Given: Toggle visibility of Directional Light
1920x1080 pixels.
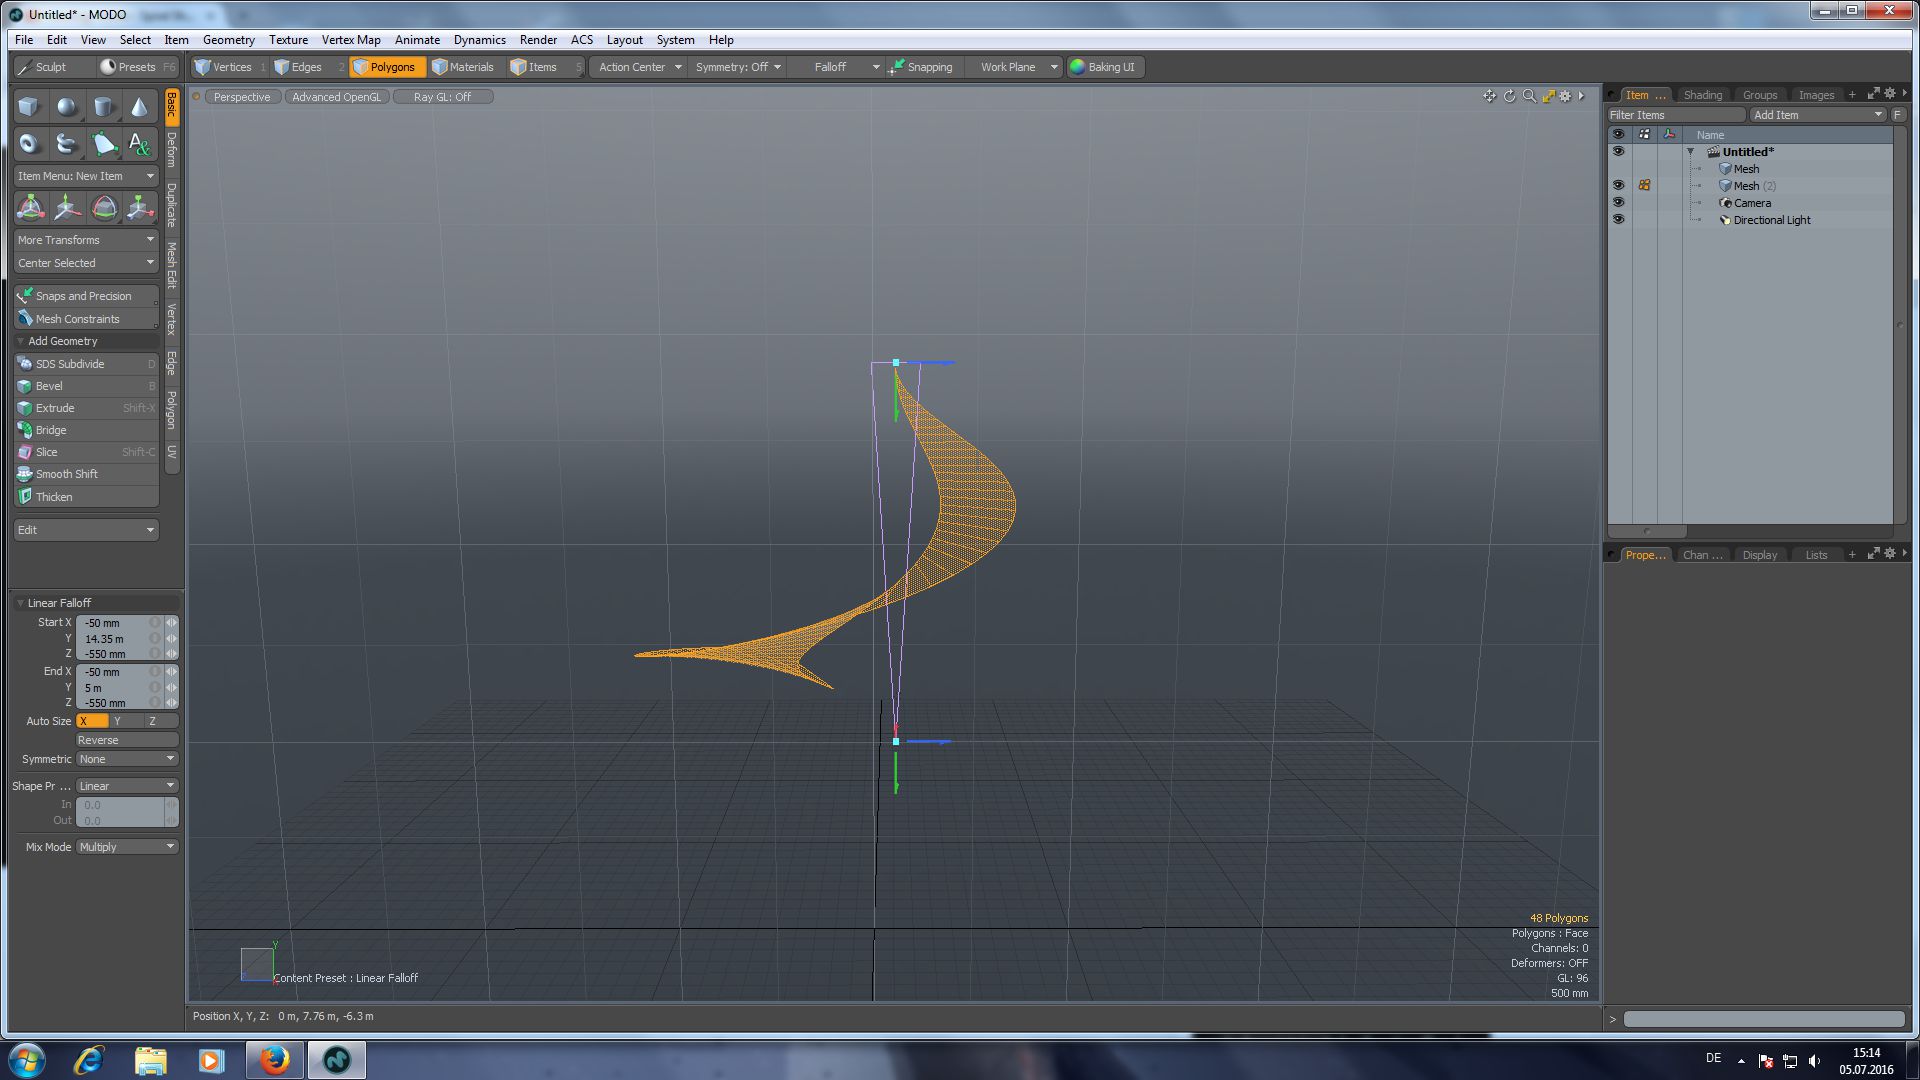Looking at the screenshot, I should [x=1618, y=220].
